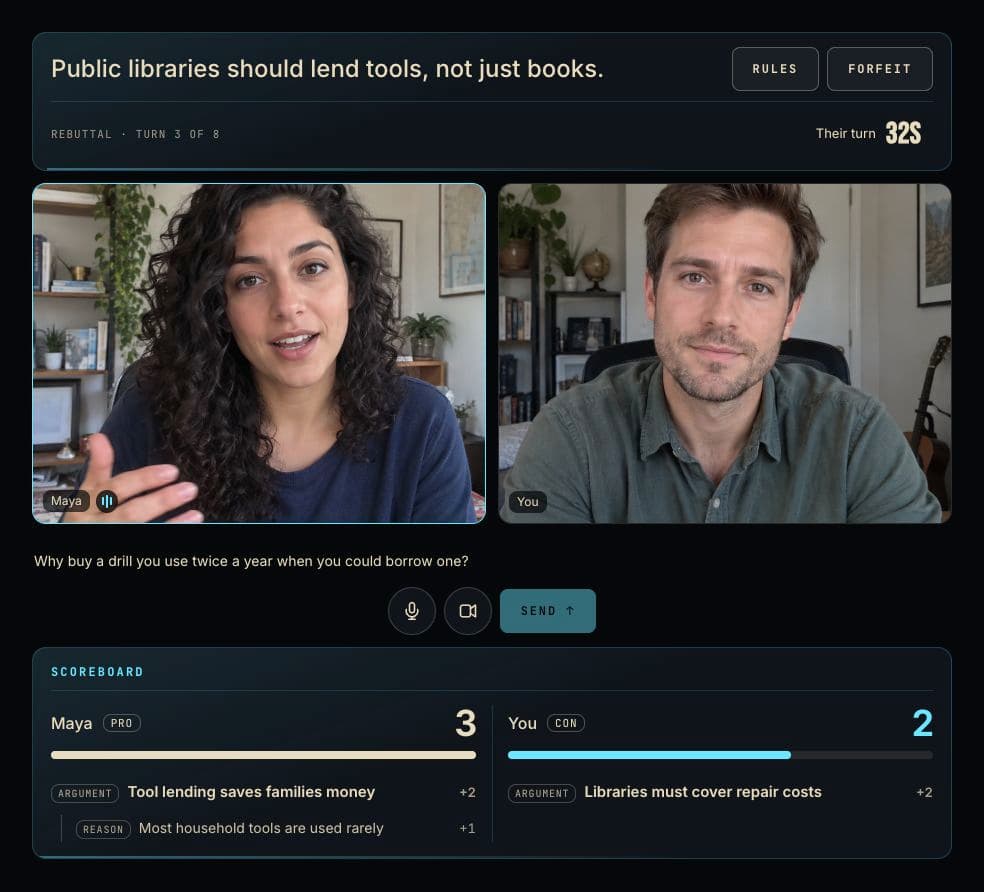Click the Forfeit button
984x892 pixels.
[879, 69]
